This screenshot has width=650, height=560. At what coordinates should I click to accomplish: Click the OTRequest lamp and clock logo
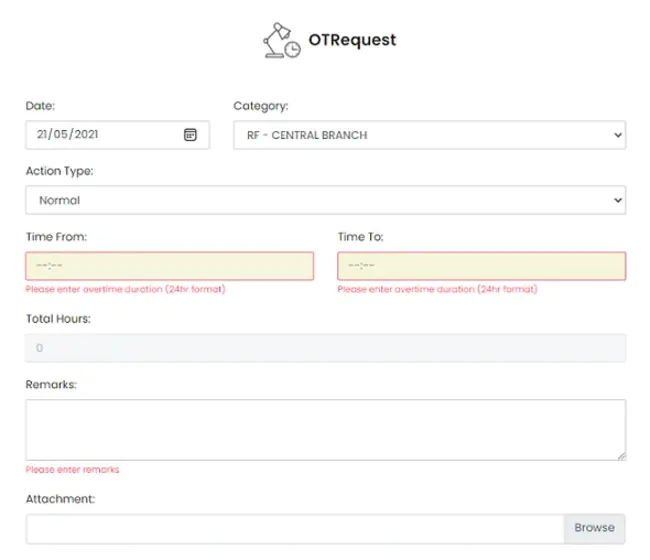pos(282,40)
